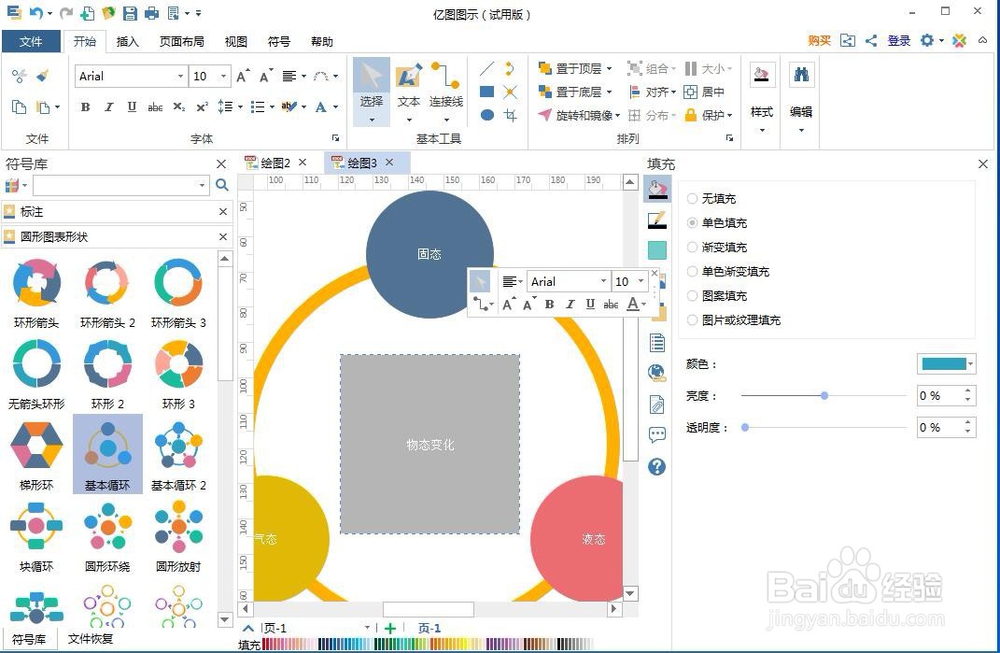Select 图片或纹理填充 radio option
The height and width of the screenshot is (653, 1000).
[x=692, y=320]
